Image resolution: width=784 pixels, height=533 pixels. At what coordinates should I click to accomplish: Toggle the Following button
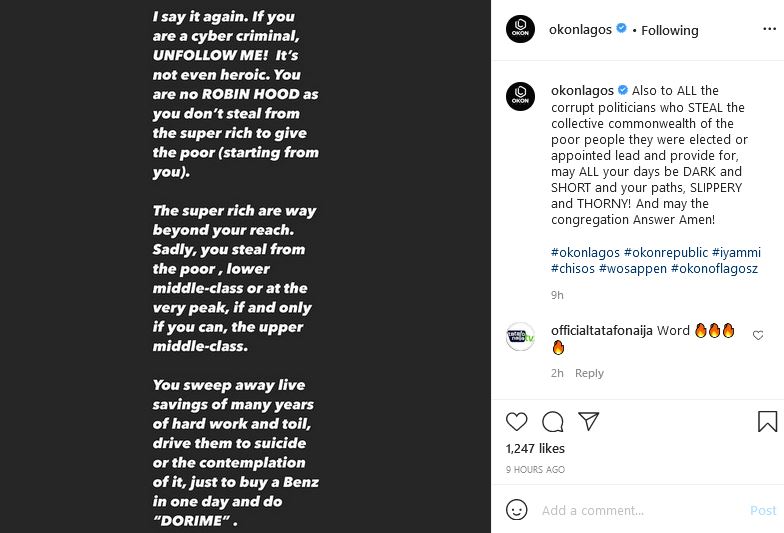coord(670,30)
